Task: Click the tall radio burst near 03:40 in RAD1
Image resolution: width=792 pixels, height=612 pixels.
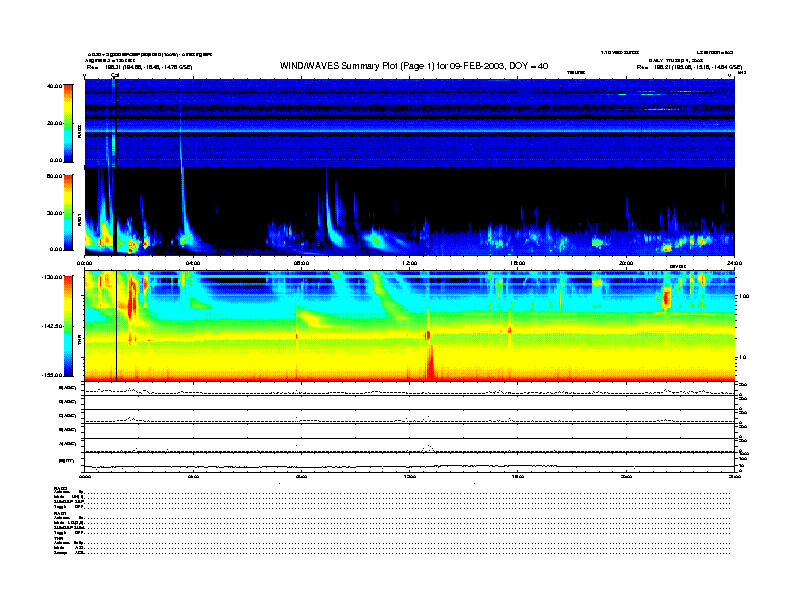Action: [x=183, y=207]
